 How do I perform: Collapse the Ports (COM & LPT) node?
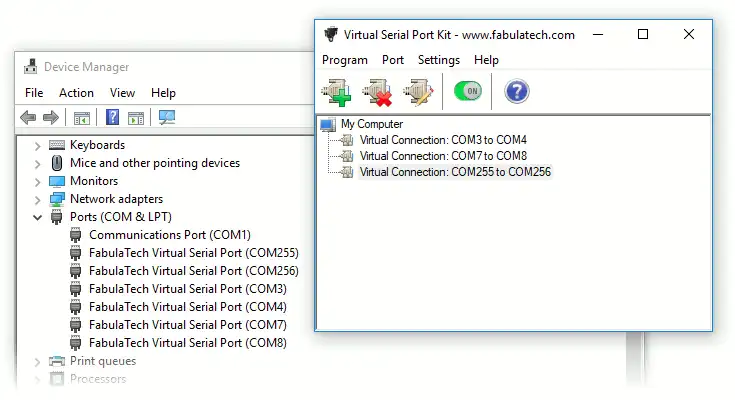(x=38, y=217)
